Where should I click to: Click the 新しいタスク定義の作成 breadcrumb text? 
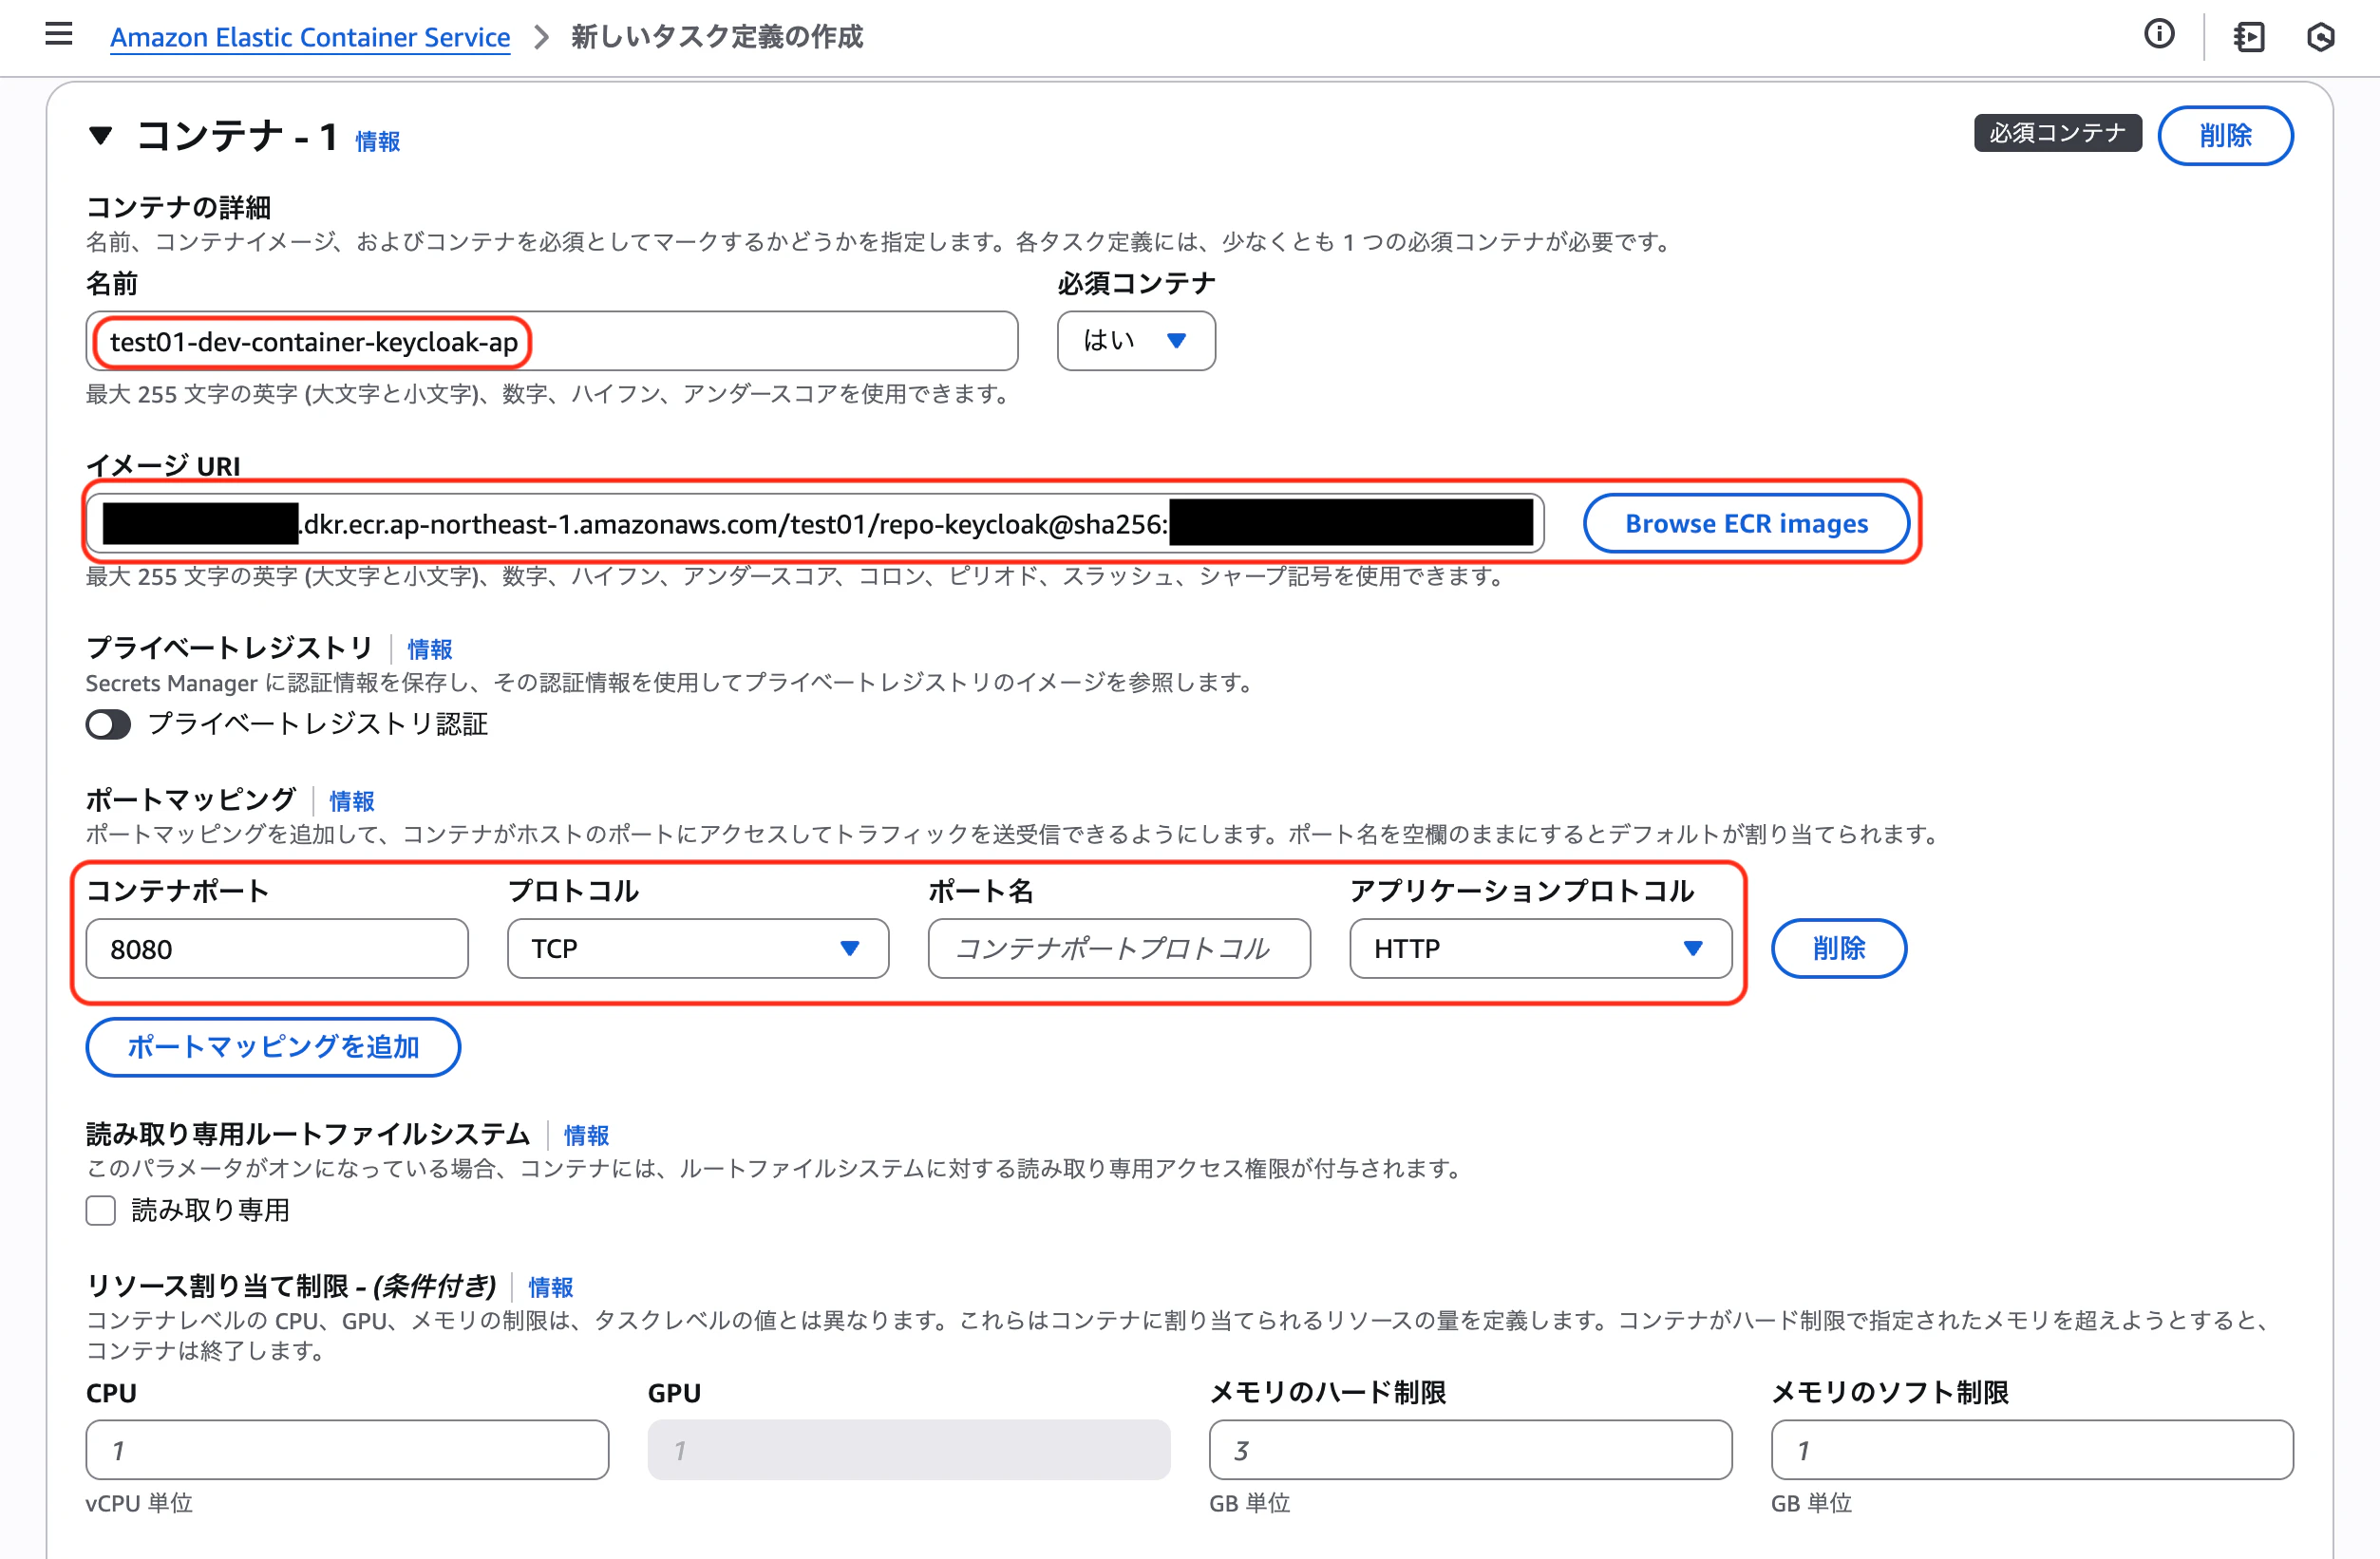(x=717, y=37)
